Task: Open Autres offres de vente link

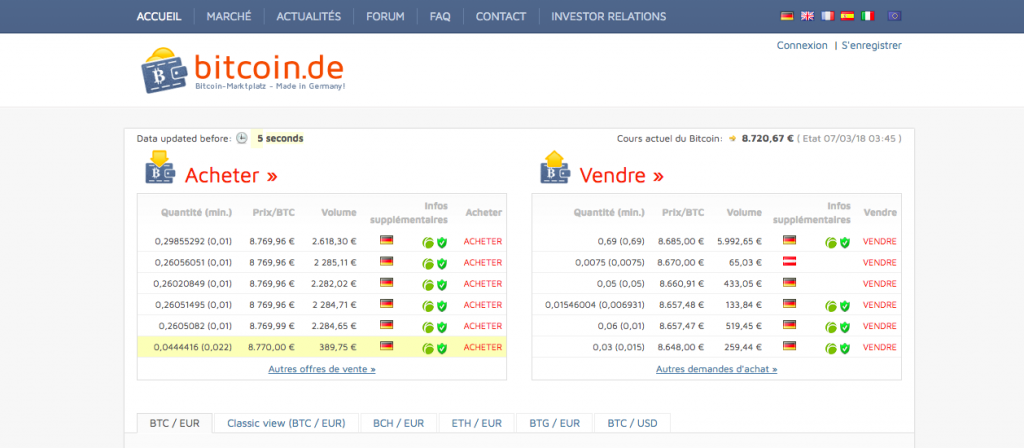Action: tap(322, 369)
